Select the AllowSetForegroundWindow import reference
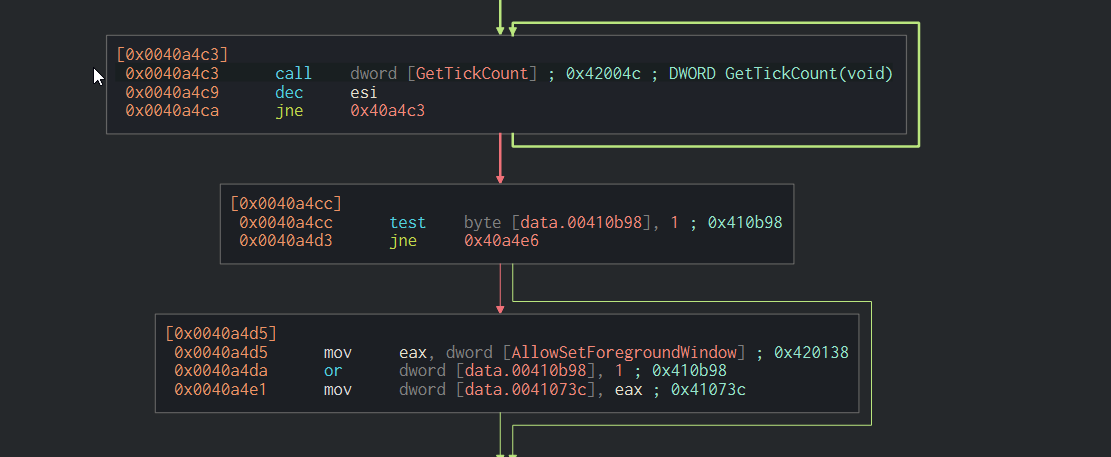This screenshot has height=457, width=1111. 625,352
